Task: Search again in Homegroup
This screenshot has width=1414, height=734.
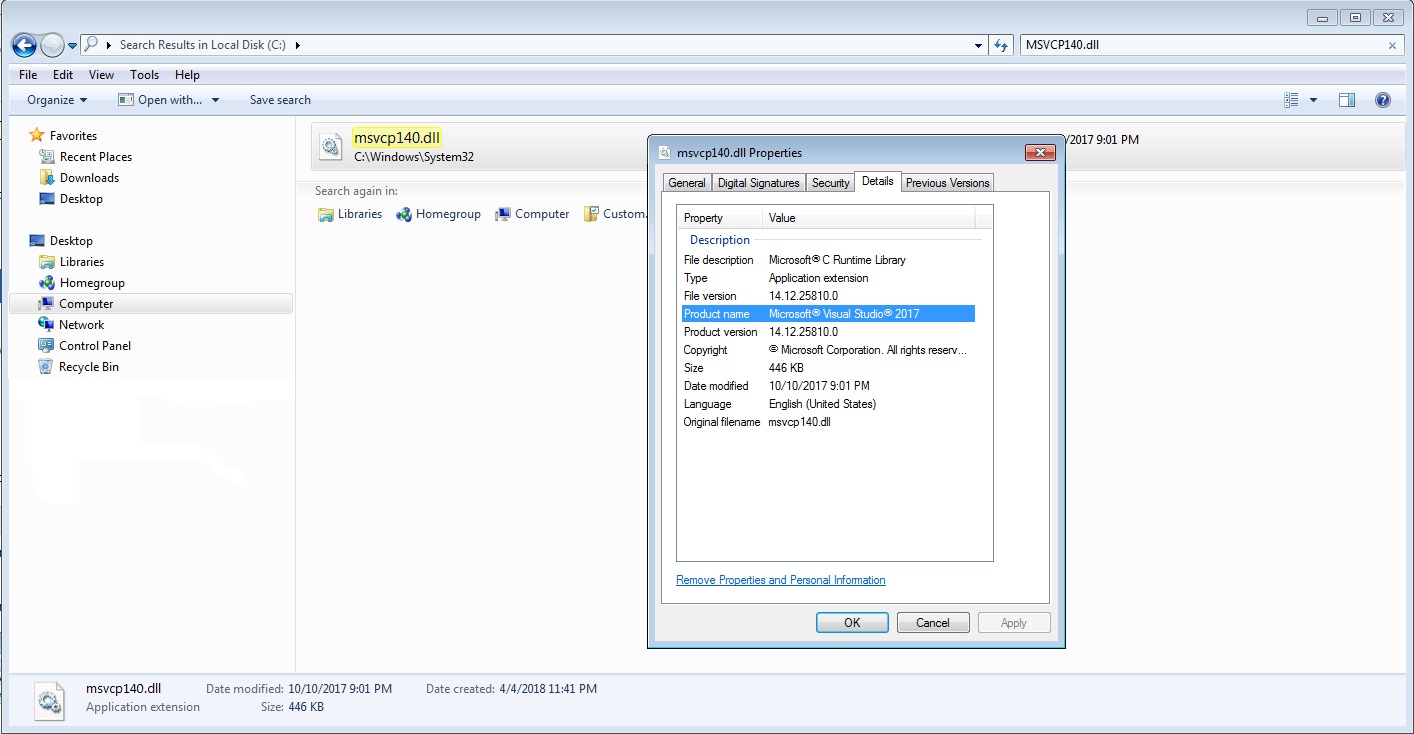Action: point(438,214)
